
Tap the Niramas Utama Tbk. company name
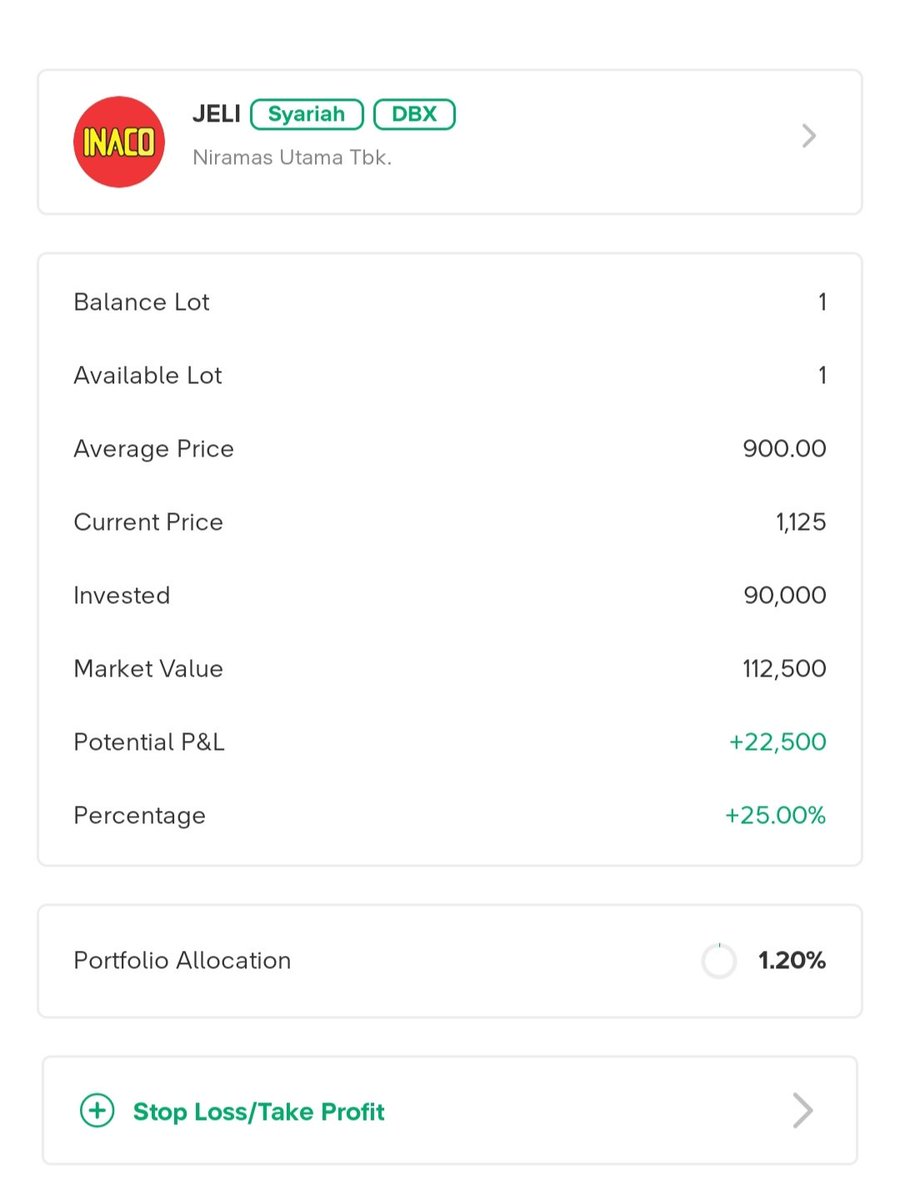click(x=292, y=158)
